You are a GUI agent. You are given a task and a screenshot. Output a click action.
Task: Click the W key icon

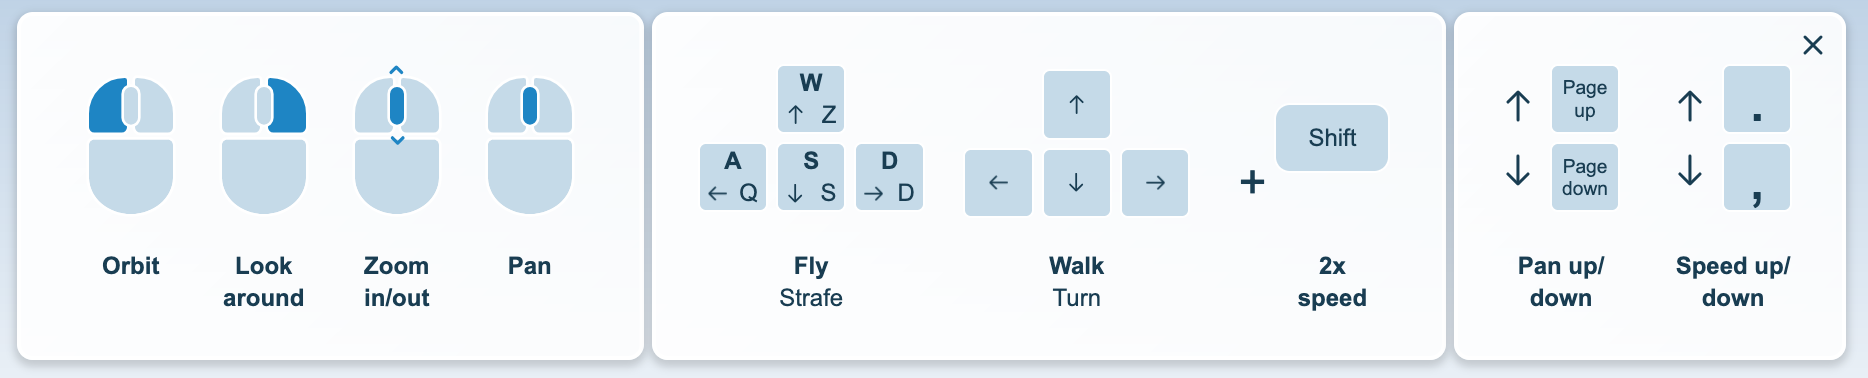811,99
